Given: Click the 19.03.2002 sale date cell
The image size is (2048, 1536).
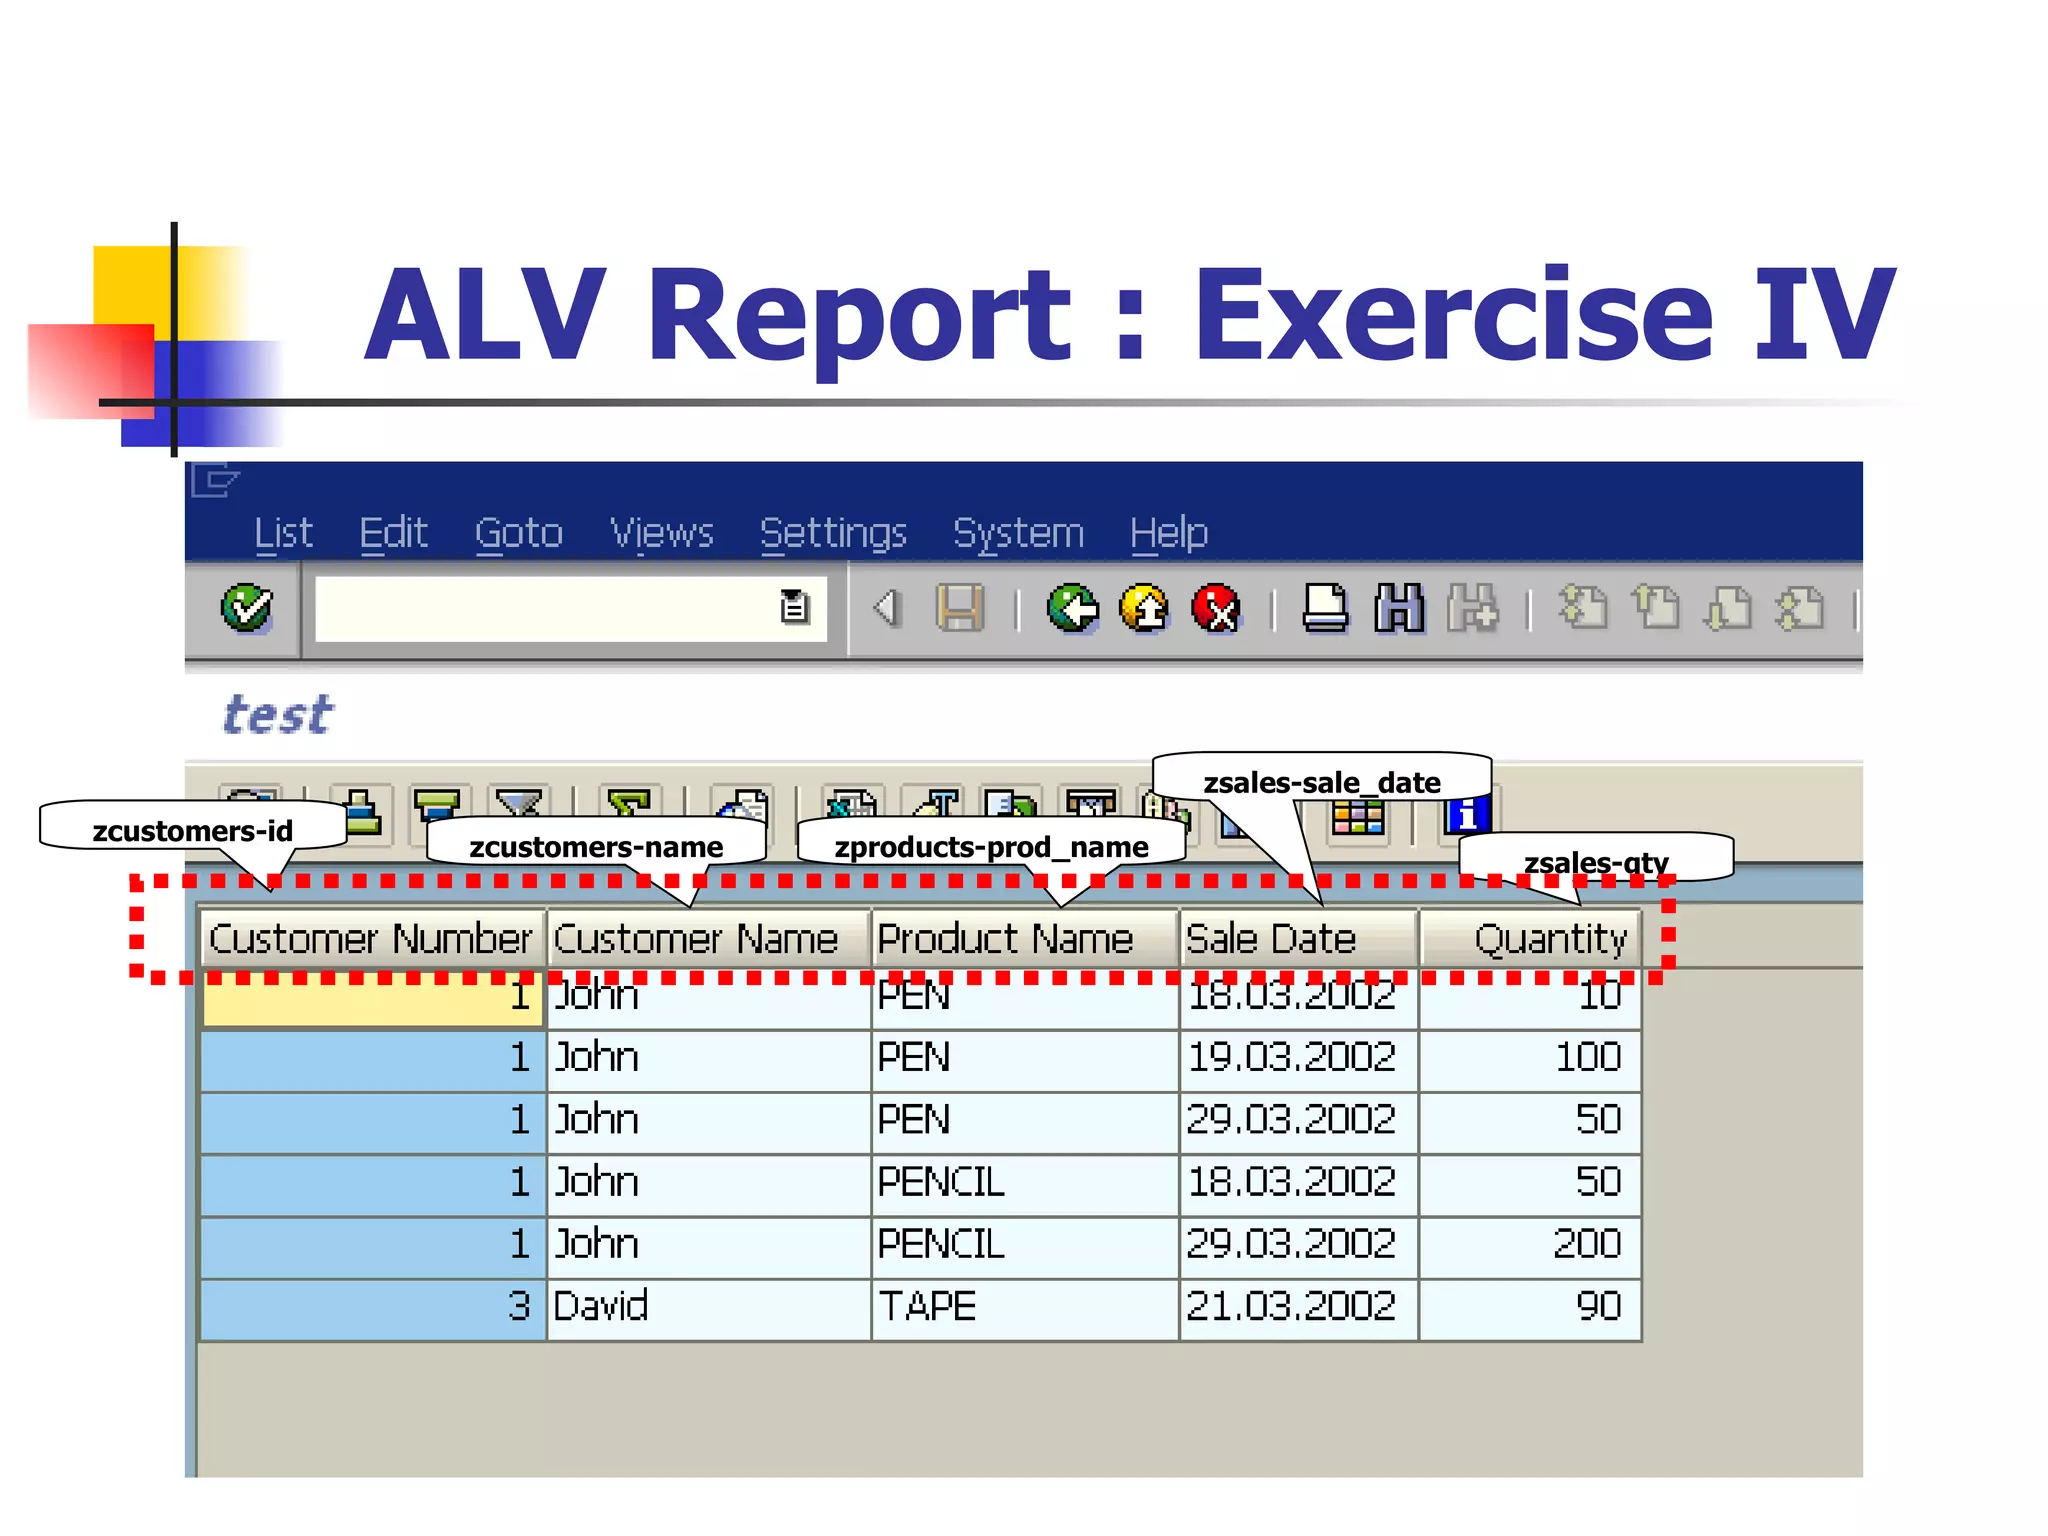Looking at the screenshot, I should pyautogui.click(x=1299, y=1058).
